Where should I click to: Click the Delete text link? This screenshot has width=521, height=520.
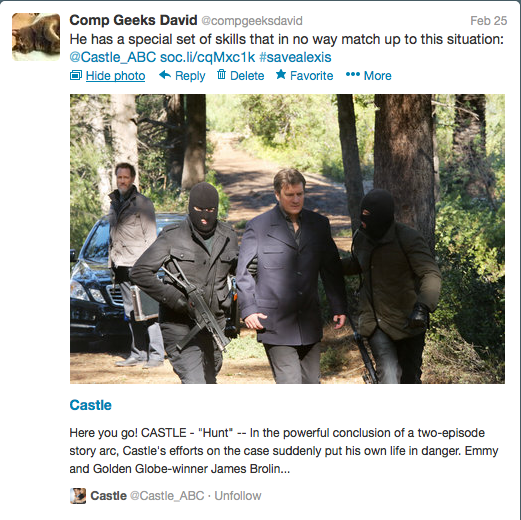click(247, 76)
